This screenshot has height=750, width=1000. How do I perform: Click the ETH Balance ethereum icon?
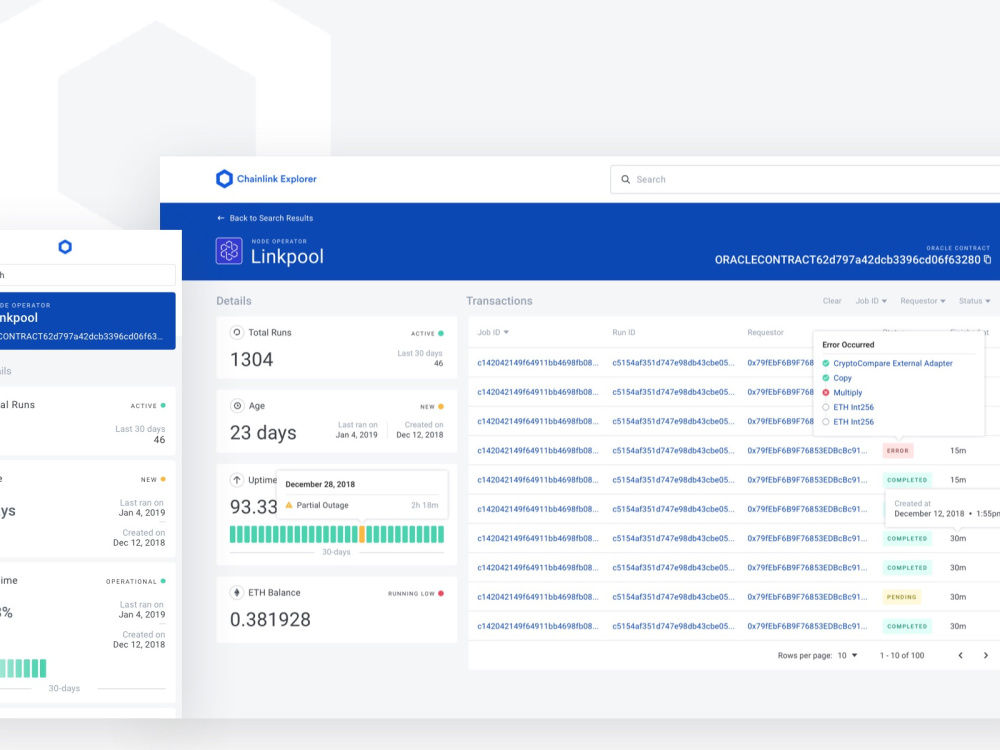tap(237, 592)
